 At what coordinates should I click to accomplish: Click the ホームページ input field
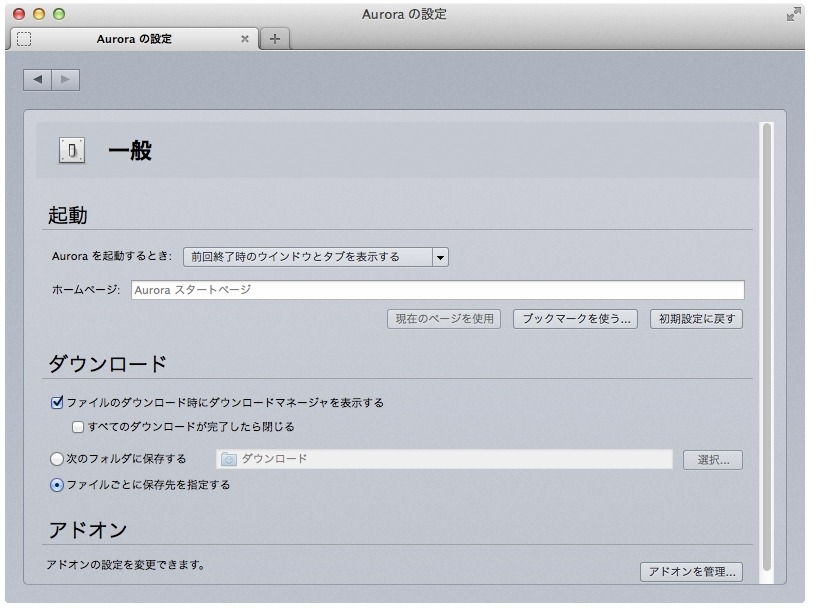[x=438, y=290]
